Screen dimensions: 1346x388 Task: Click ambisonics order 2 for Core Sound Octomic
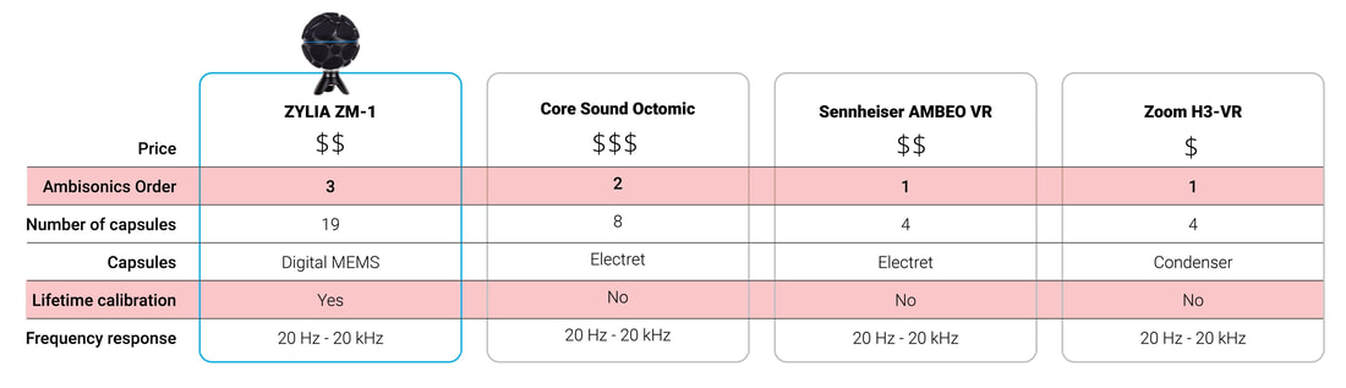pyautogui.click(x=617, y=185)
